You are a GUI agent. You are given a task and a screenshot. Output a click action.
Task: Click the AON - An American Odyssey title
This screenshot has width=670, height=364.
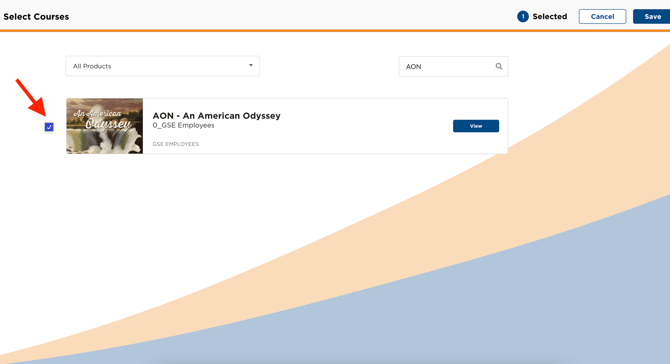pyautogui.click(x=217, y=116)
